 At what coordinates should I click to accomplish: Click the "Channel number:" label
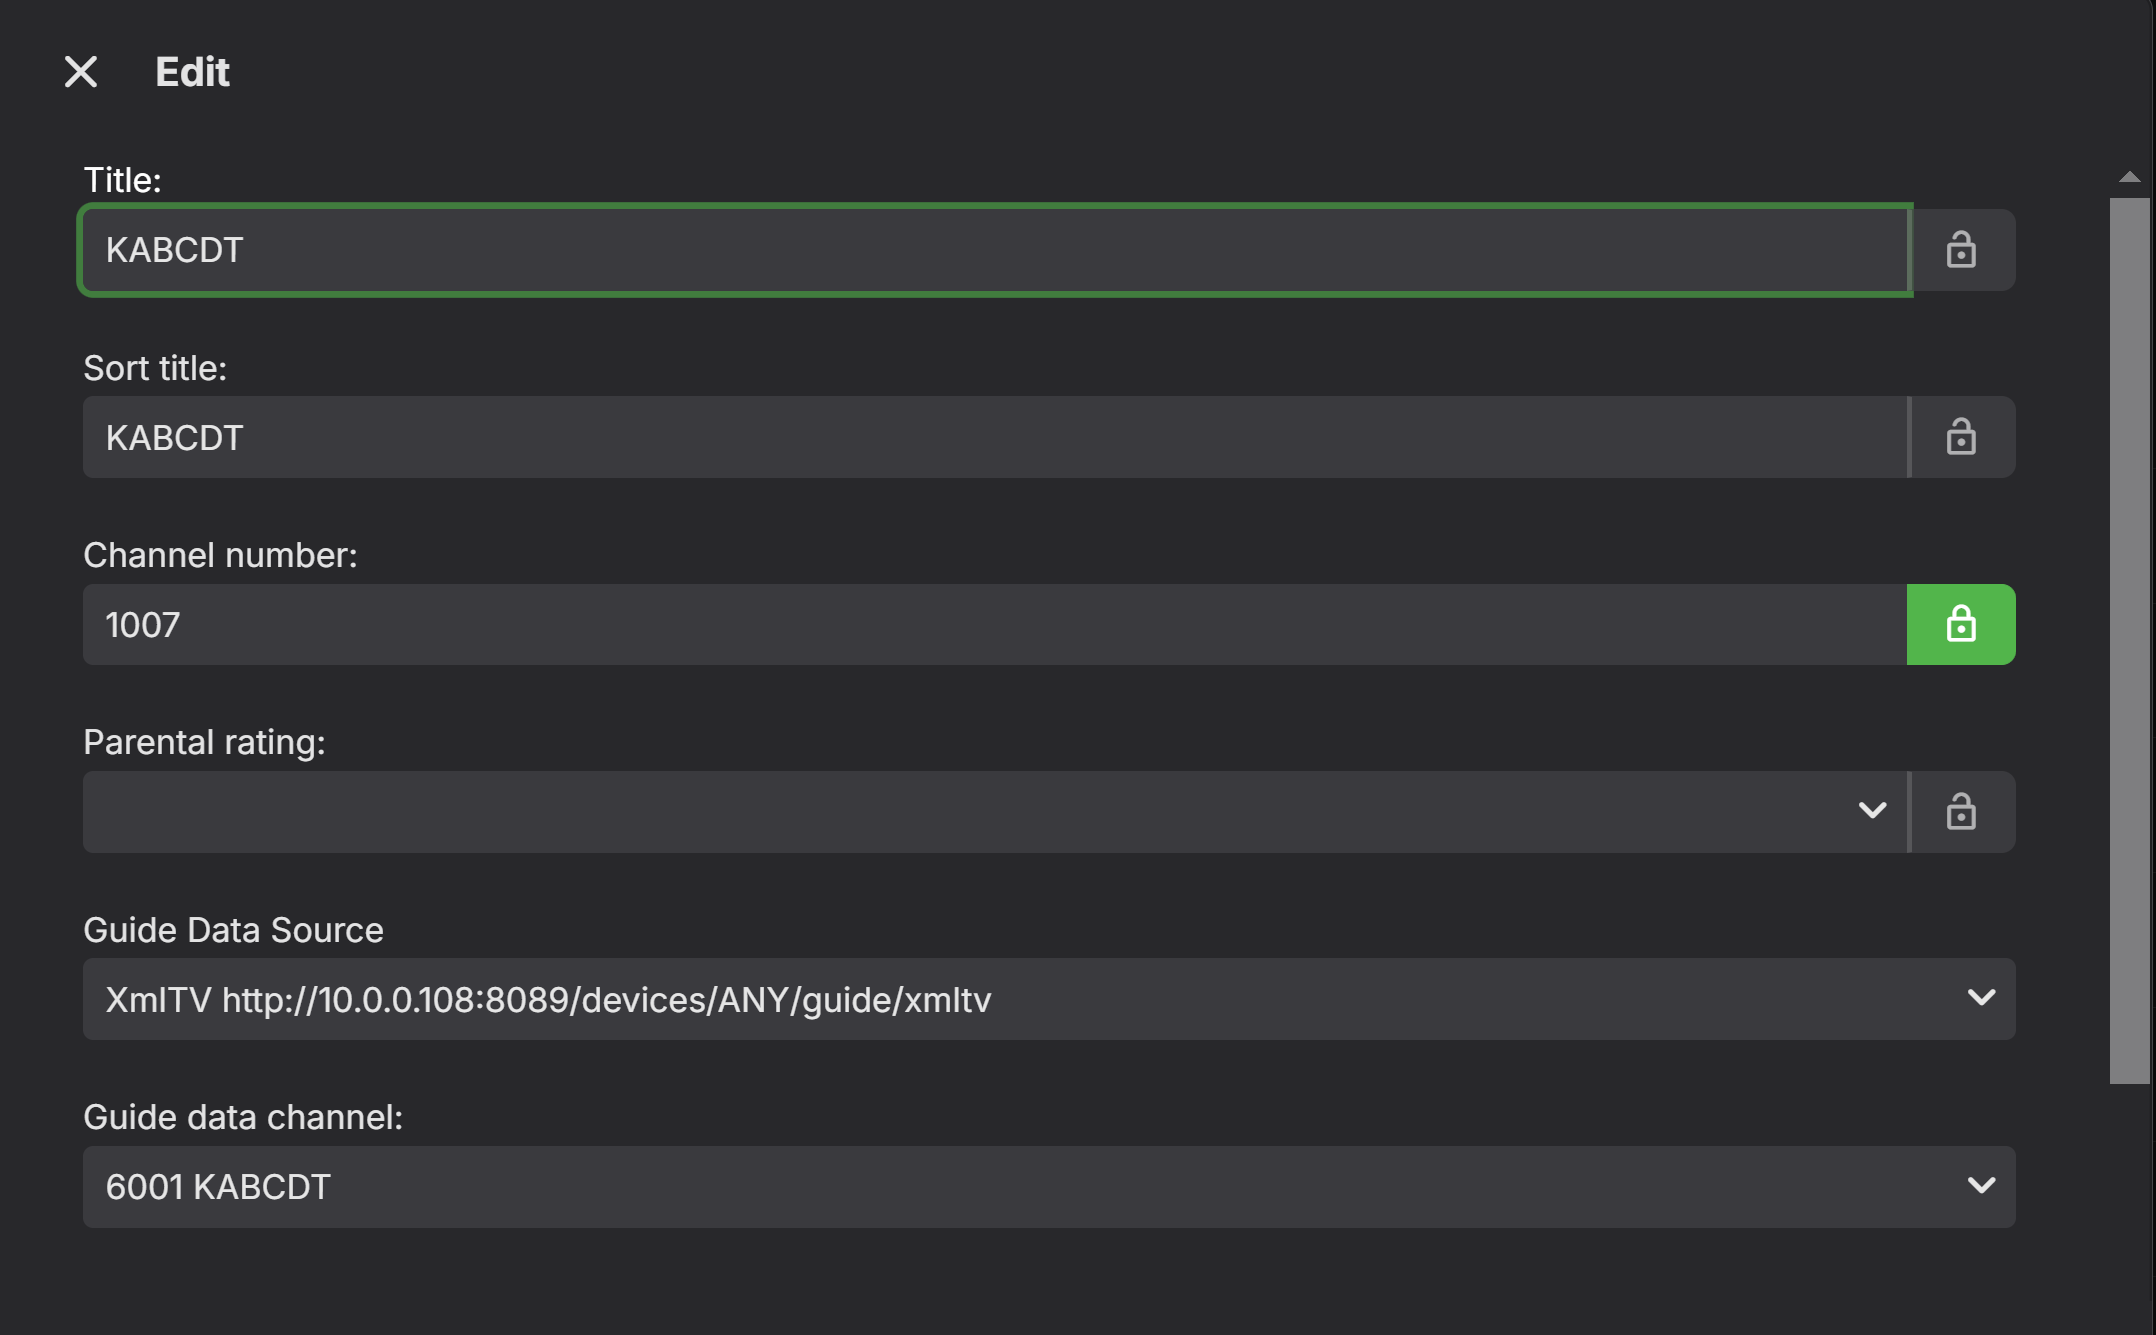220,555
